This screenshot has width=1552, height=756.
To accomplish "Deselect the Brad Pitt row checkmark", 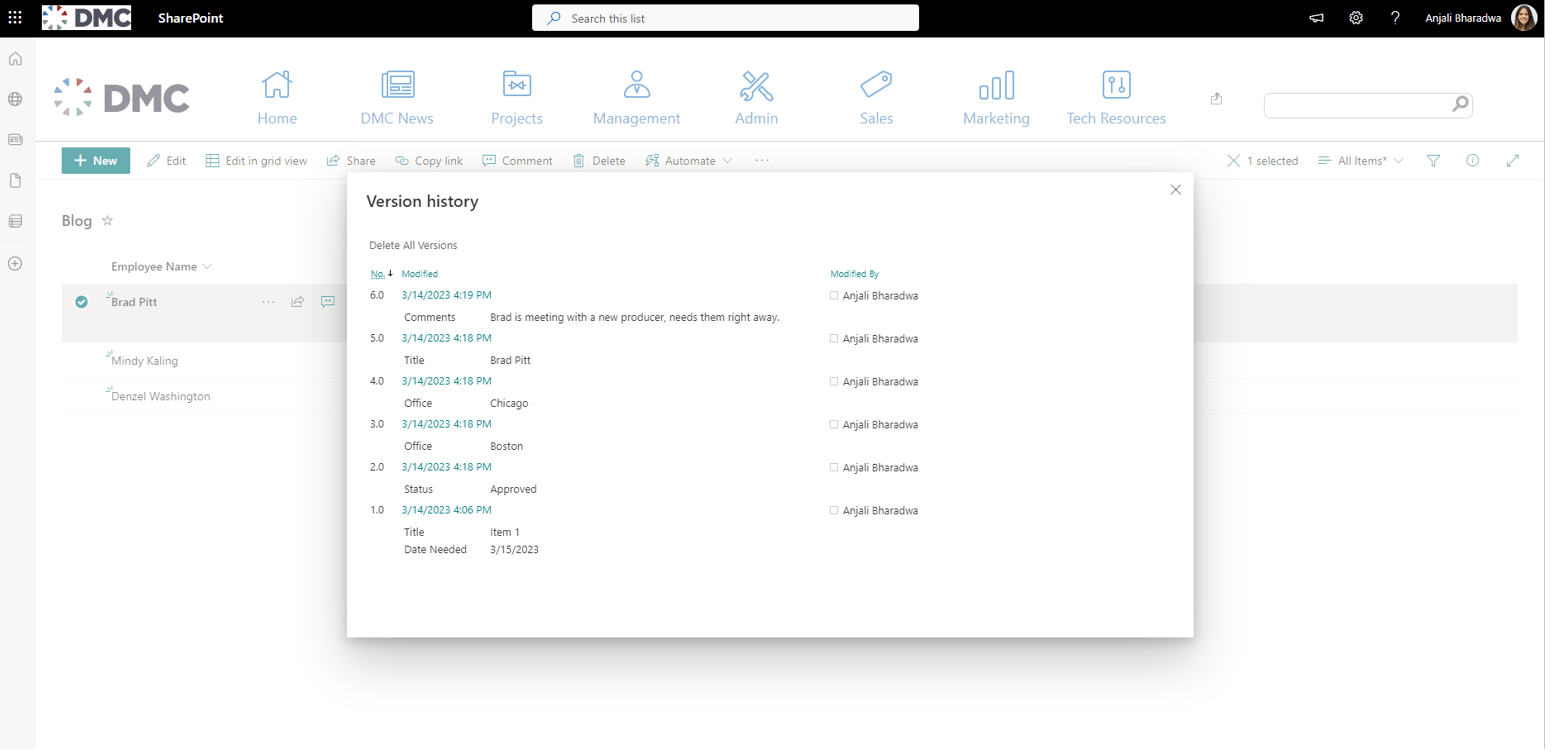I will tap(82, 303).
